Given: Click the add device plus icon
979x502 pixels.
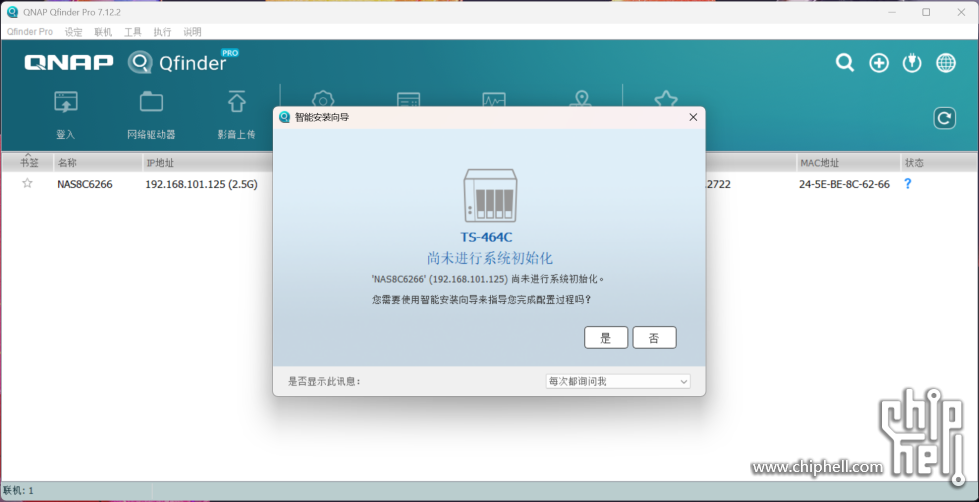Looking at the screenshot, I should [879, 62].
